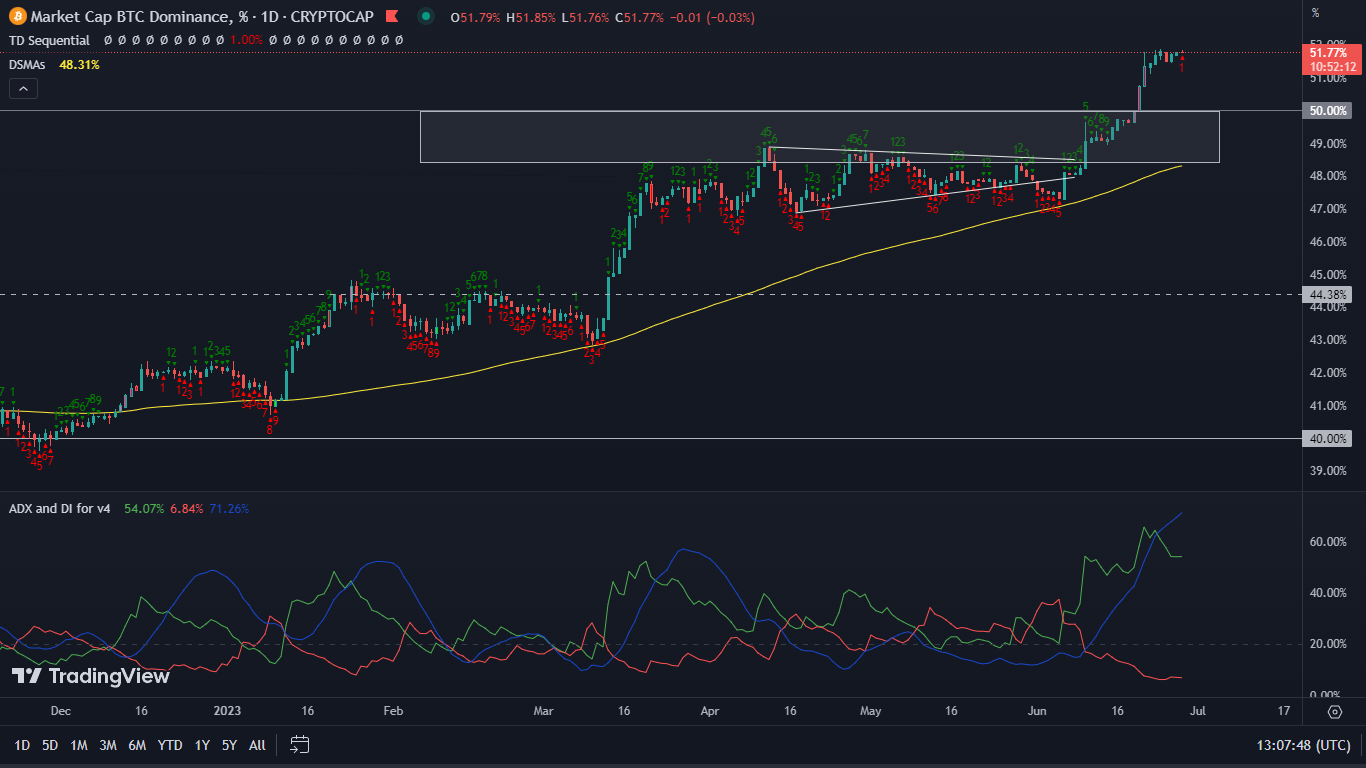1366x768 pixels.
Task: Set date range to 1M
Action: (x=79, y=745)
